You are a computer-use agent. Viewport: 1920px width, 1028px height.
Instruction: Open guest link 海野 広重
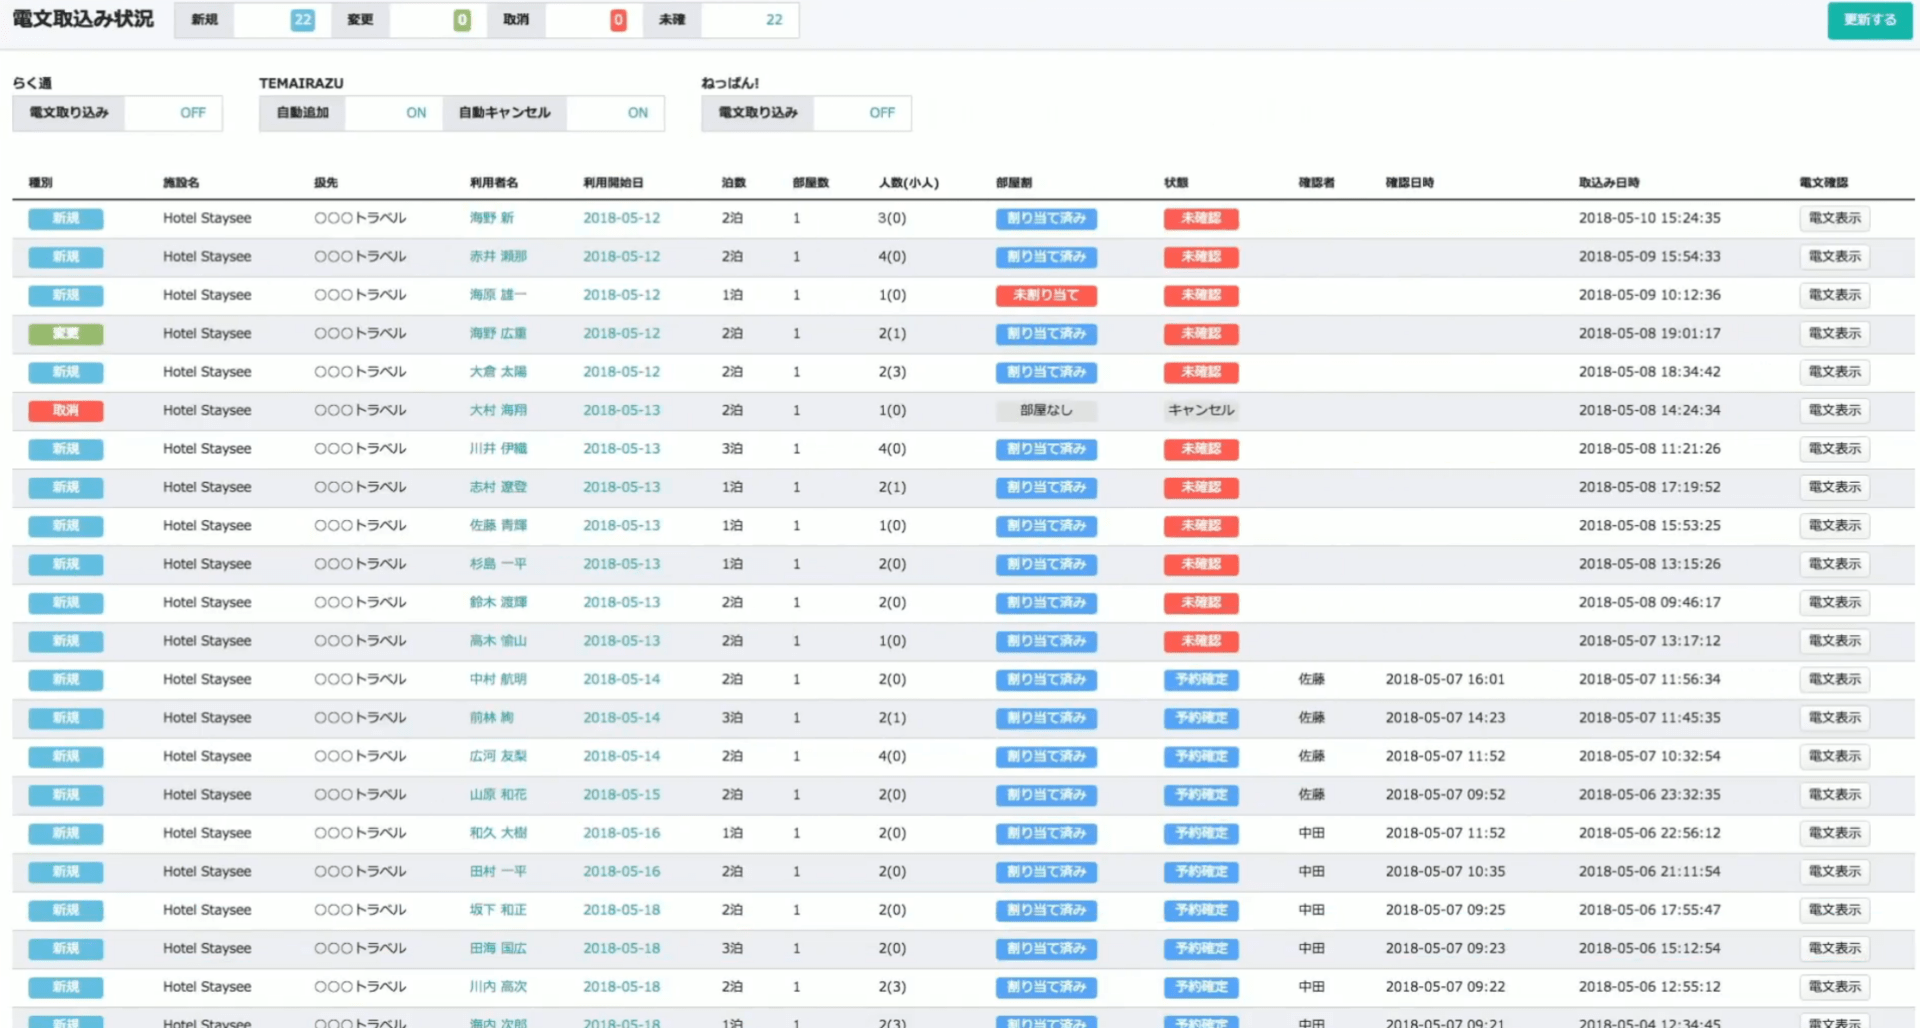tap(498, 334)
